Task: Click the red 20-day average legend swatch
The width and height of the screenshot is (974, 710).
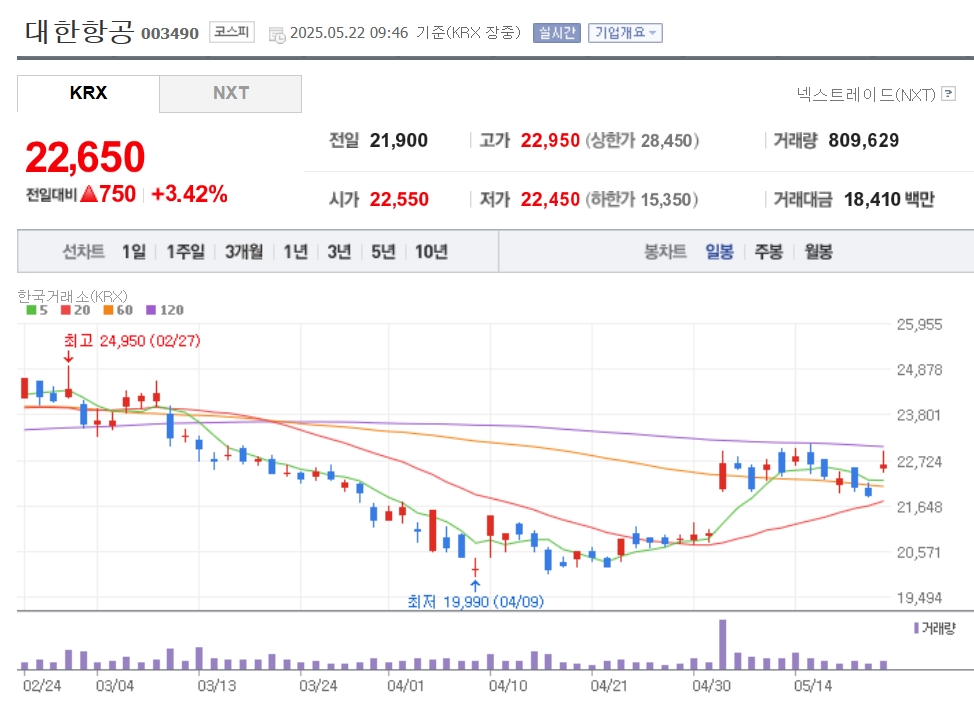Action: (66, 310)
